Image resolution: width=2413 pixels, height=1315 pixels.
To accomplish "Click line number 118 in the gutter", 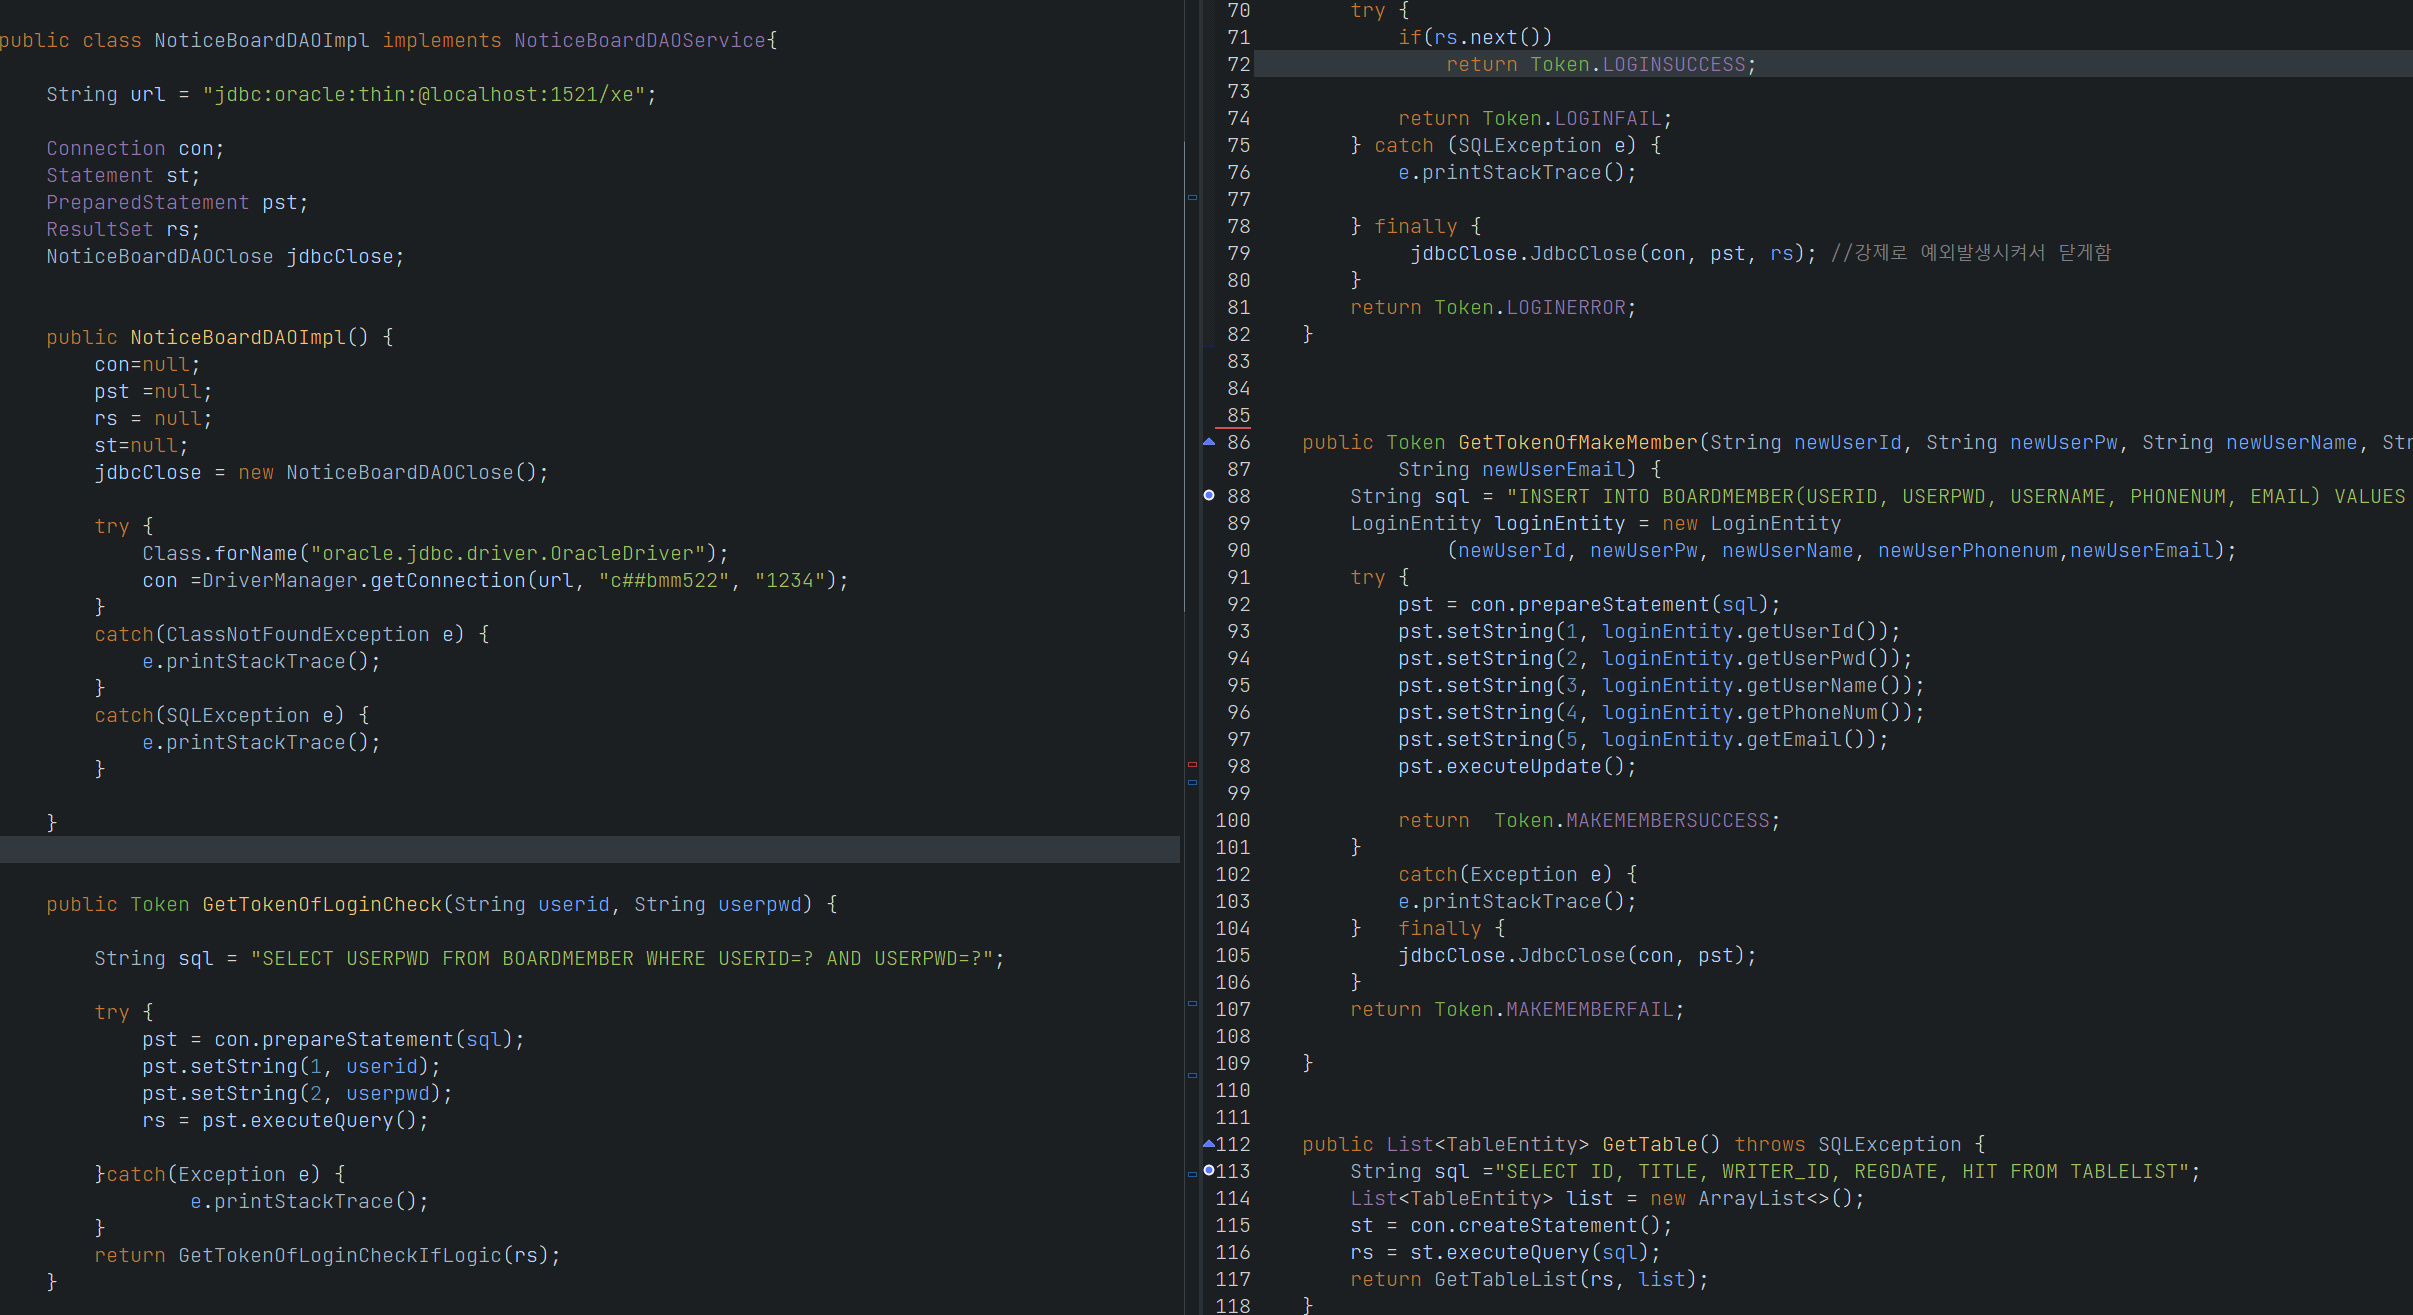I will point(1232,1305).
